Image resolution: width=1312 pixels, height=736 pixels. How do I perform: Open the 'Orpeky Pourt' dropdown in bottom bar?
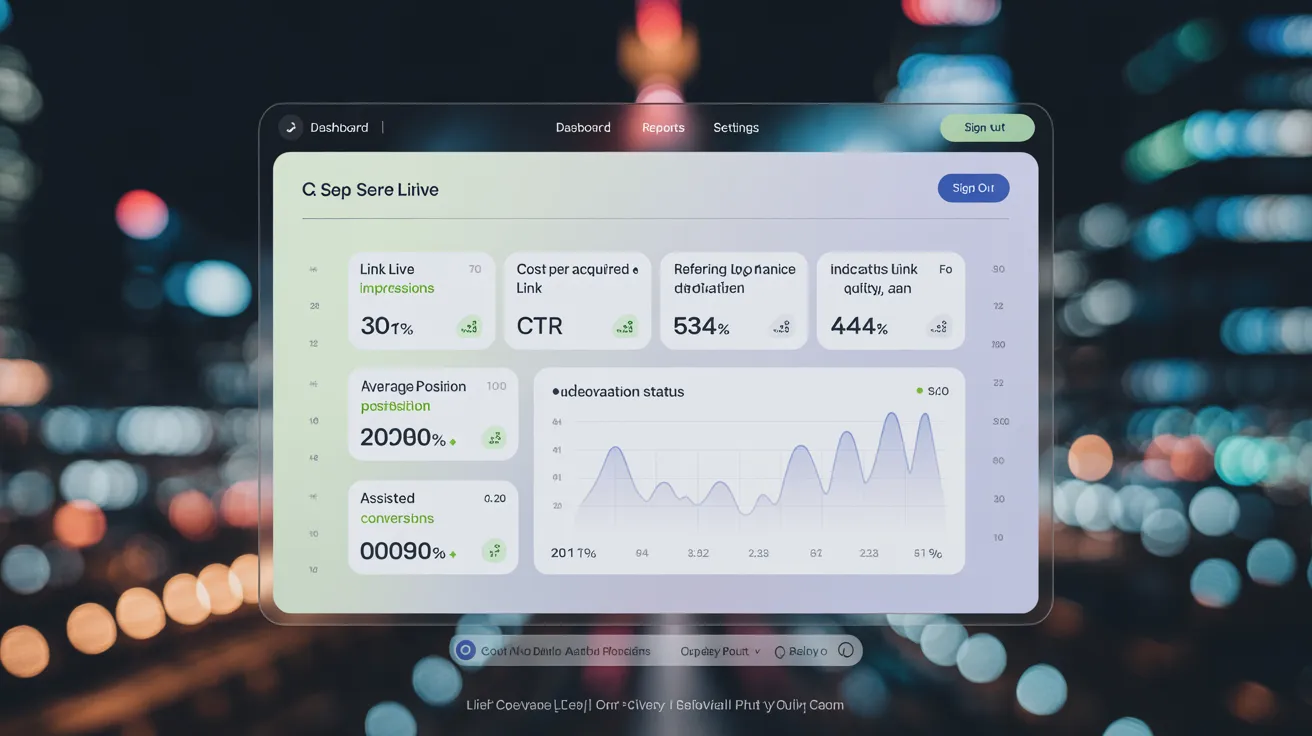tap(720, 651)
